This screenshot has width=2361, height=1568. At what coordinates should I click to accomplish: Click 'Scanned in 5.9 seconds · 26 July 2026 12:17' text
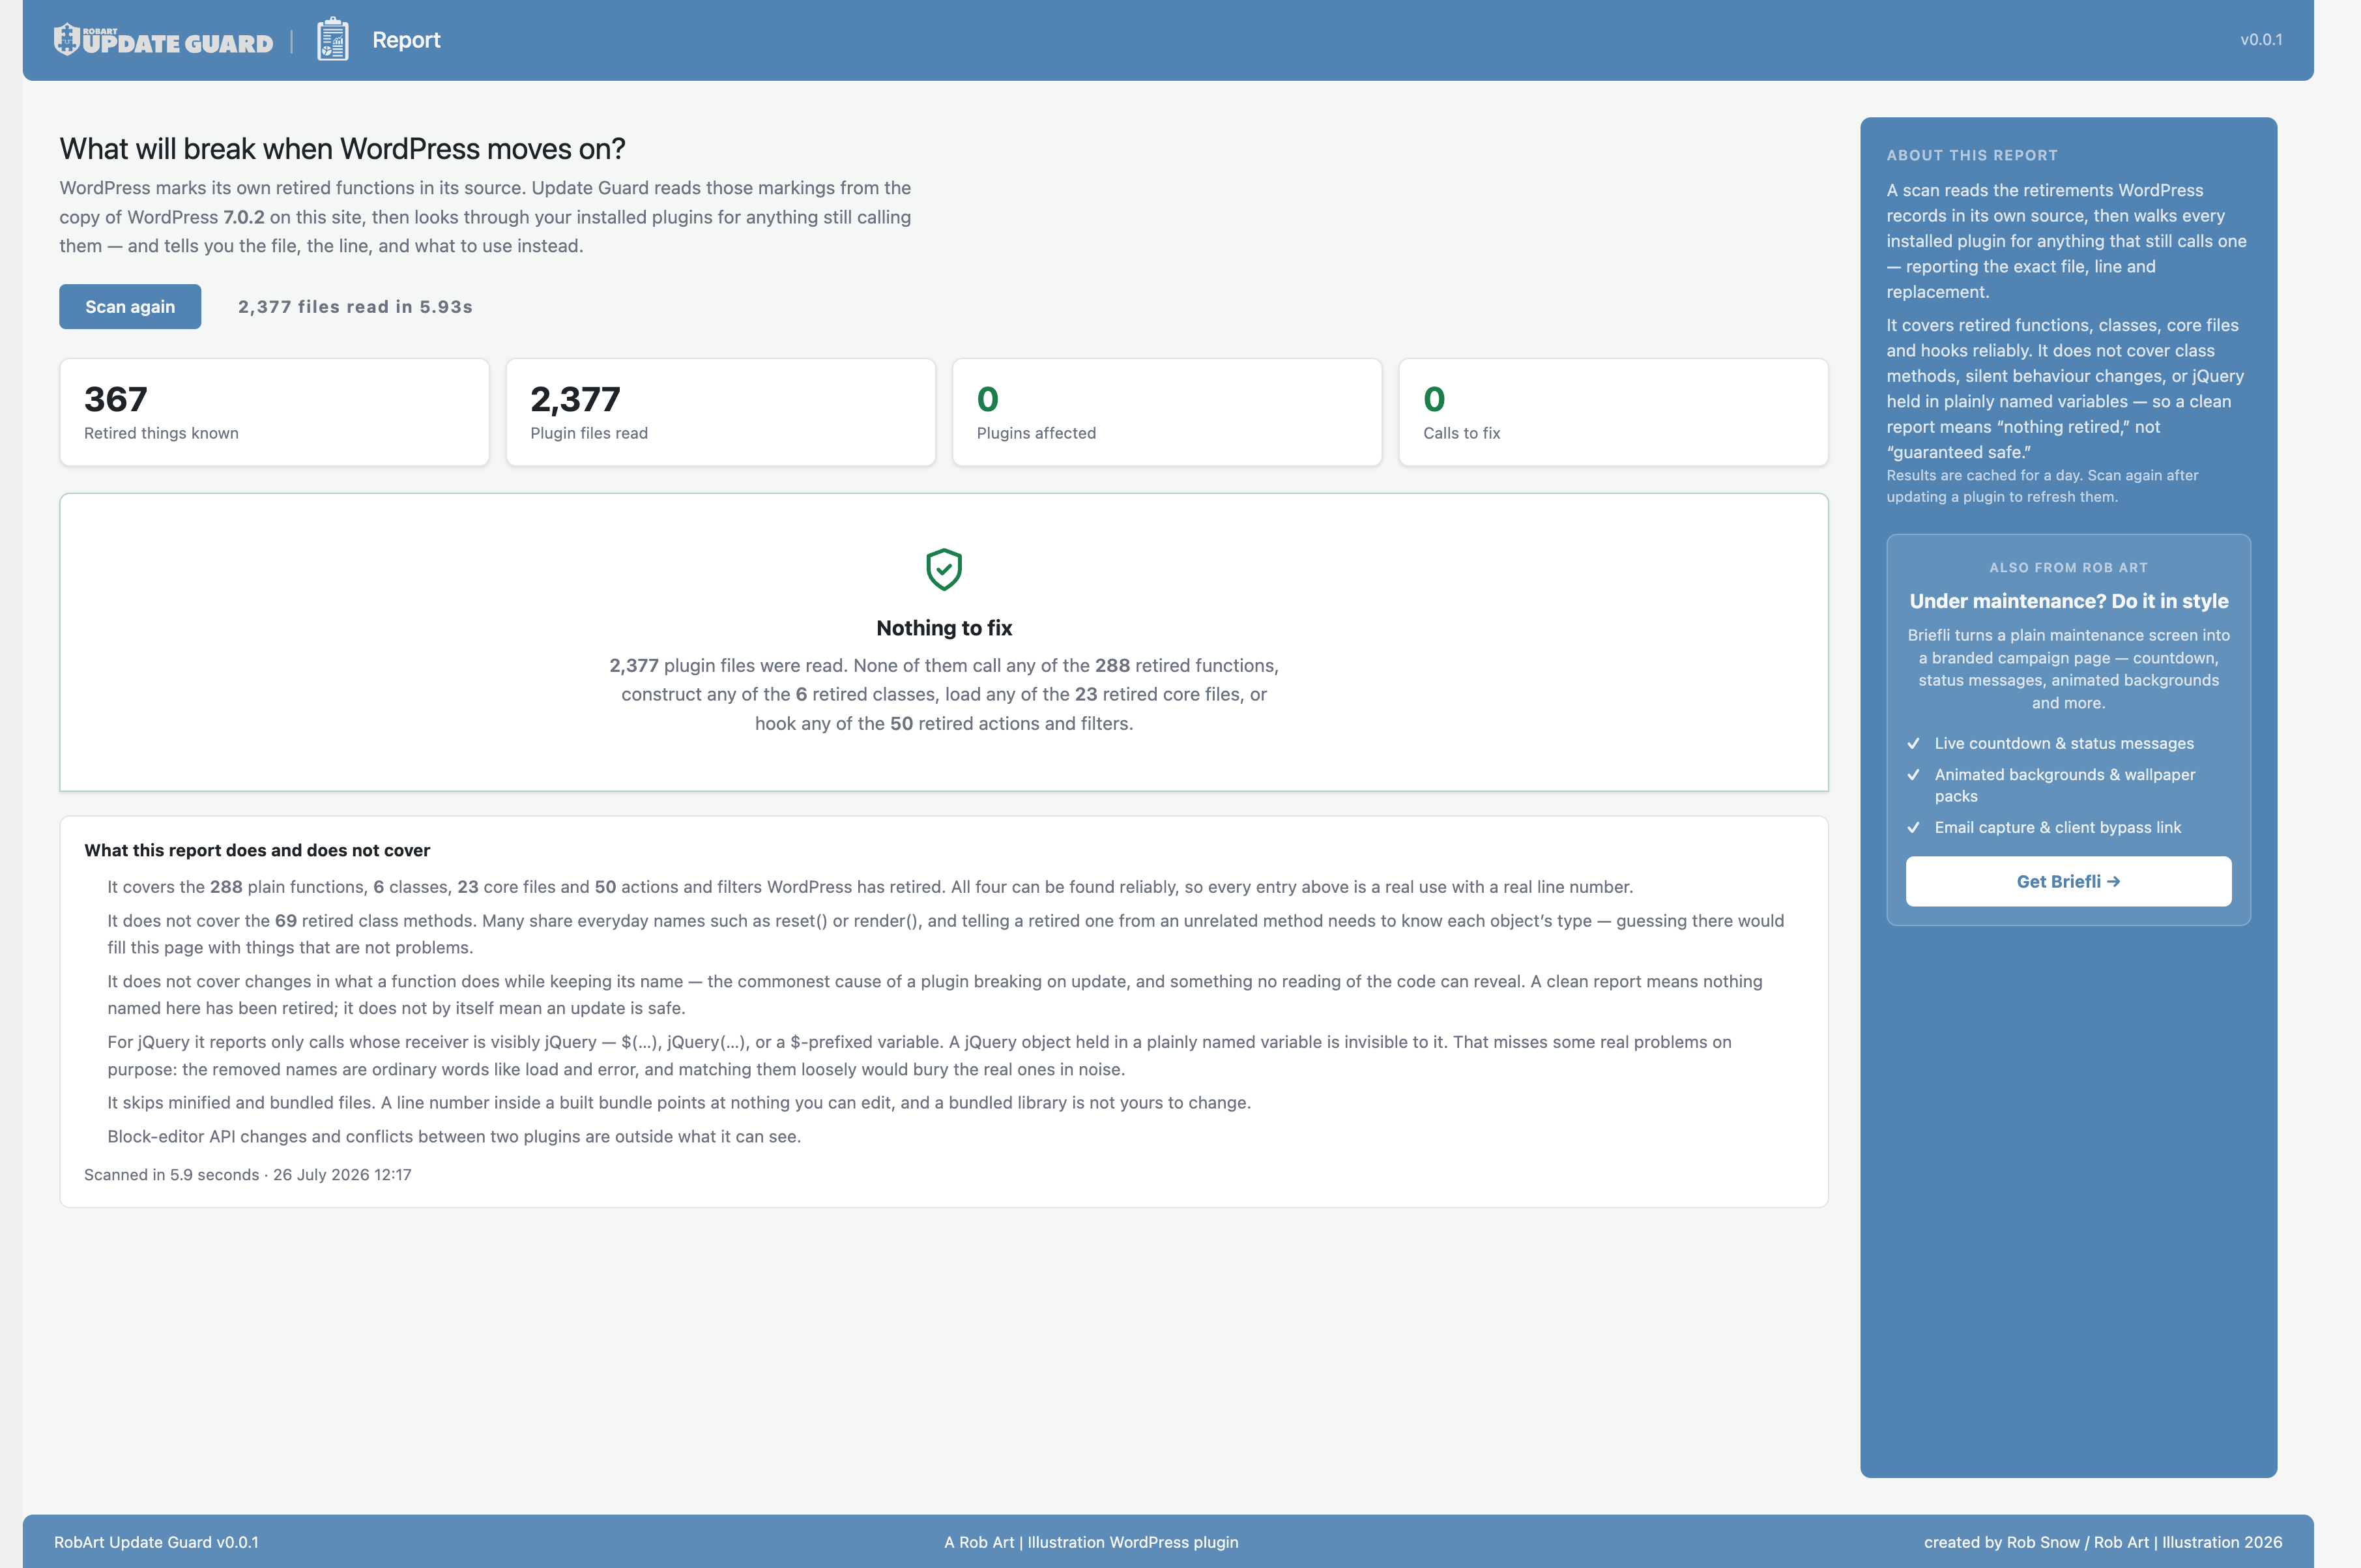pyautogui.click(x=247, y=1175)
